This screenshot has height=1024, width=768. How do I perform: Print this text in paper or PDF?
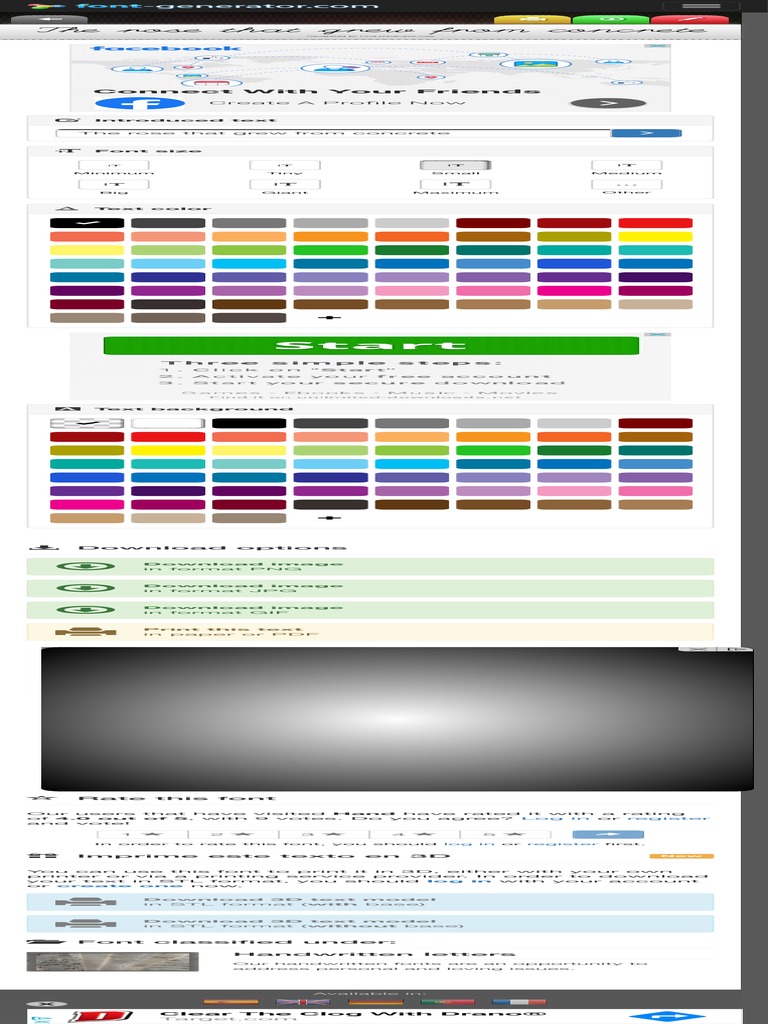coord(370,632)
